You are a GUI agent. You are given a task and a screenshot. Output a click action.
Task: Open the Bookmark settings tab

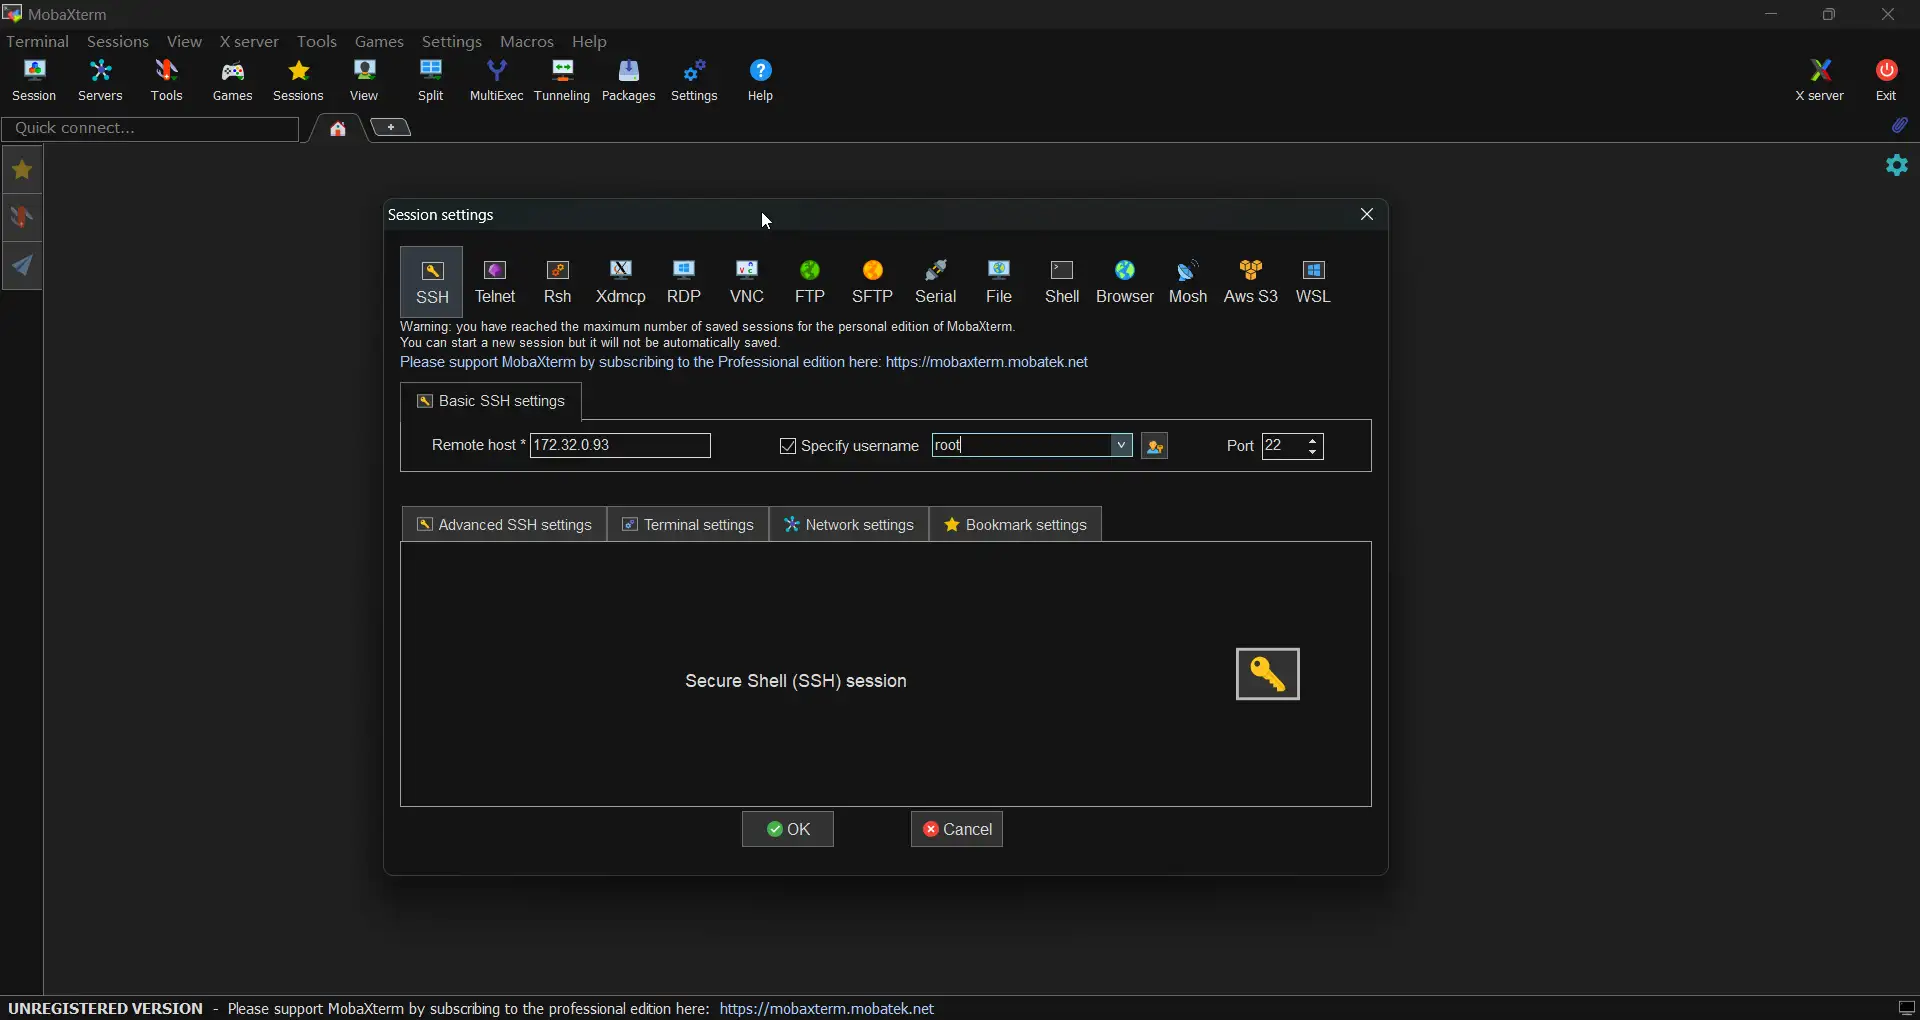pyautogui.click(x=1016, y=525)
